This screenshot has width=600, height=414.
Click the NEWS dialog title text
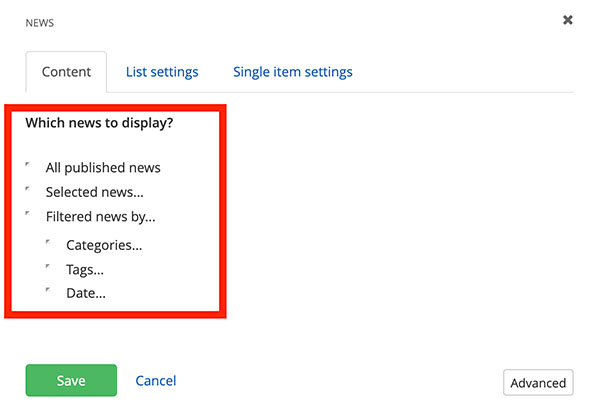tap(40, 21)
